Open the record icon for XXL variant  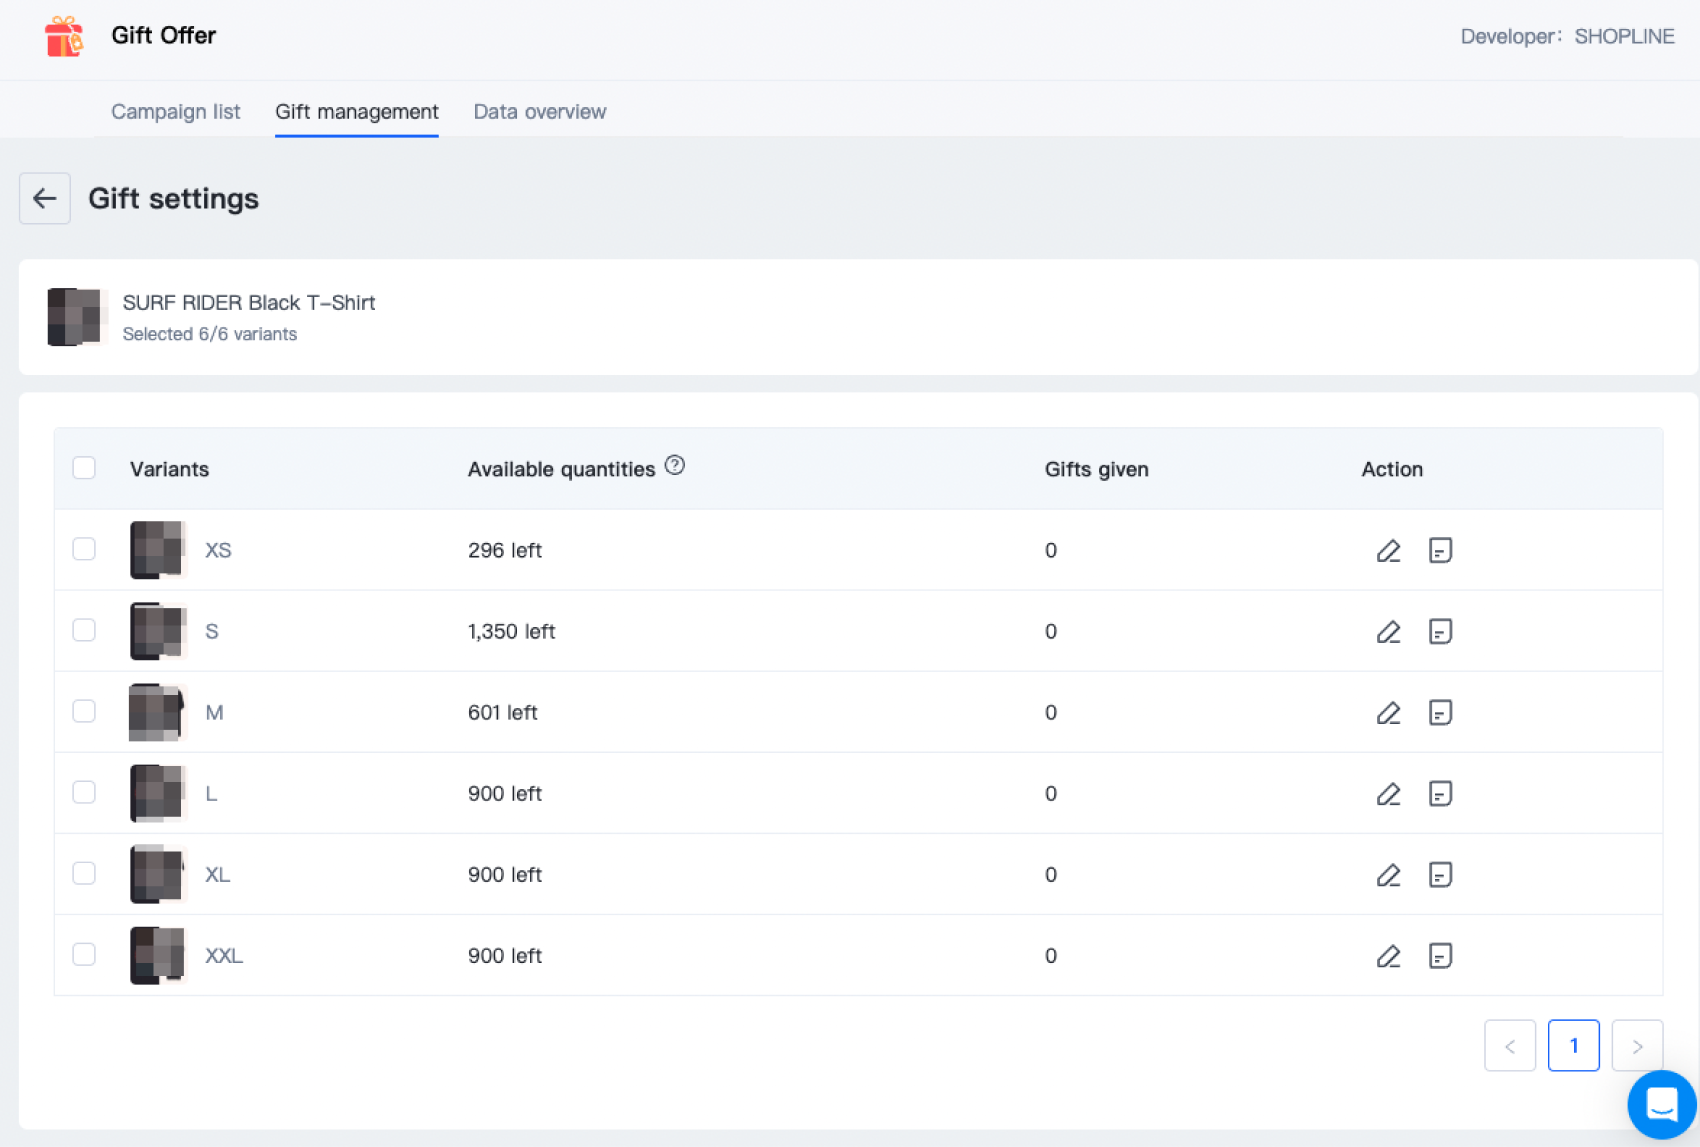1440,956
